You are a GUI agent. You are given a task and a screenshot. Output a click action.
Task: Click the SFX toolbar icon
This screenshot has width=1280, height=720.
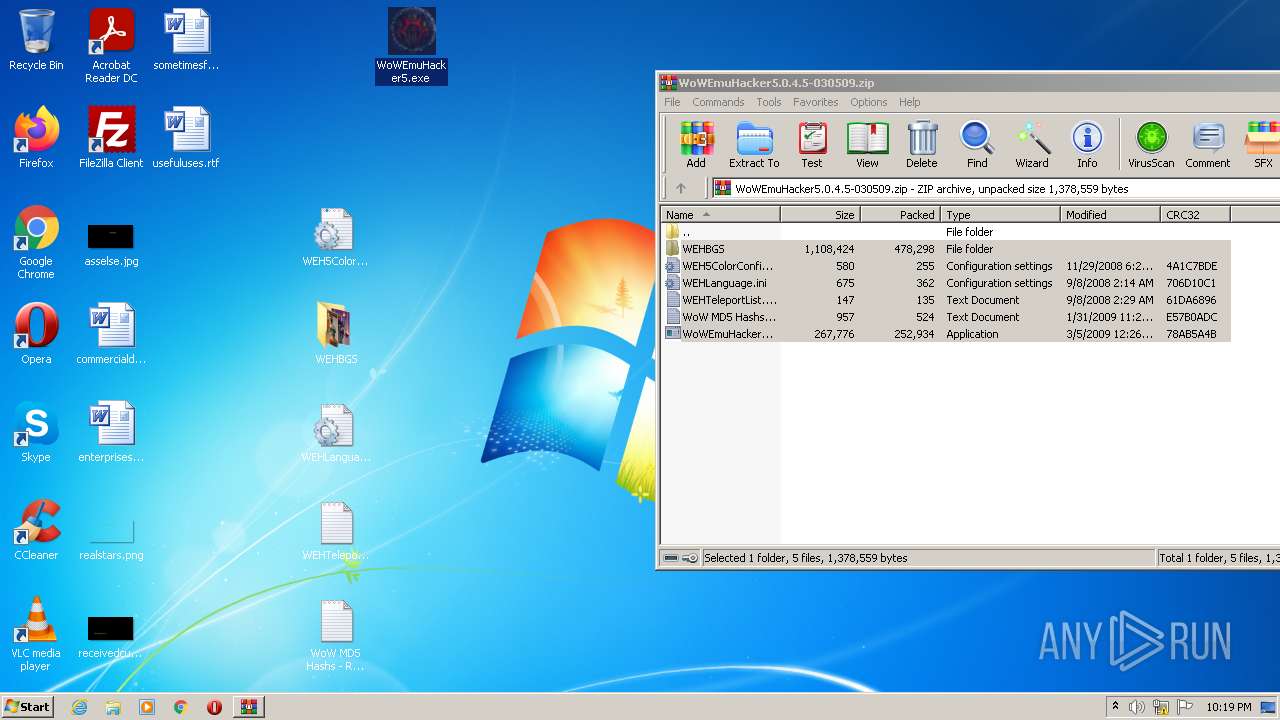click(x=1263, y=145)
